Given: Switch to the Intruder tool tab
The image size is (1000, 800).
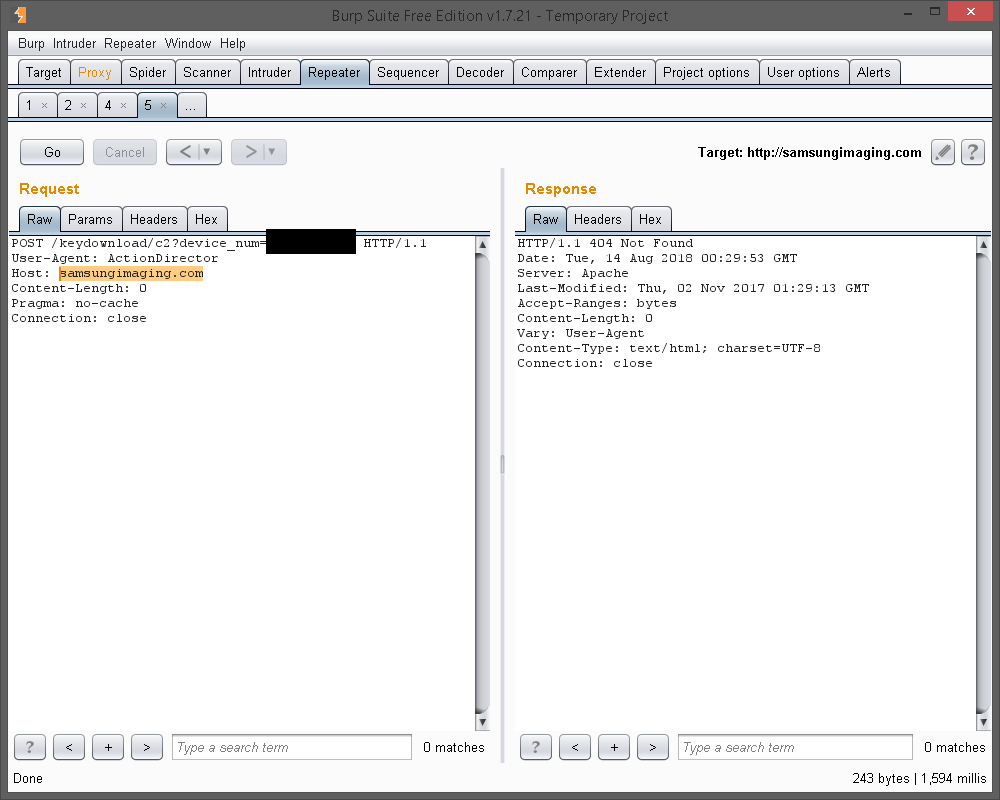Looking at the screenshot, I should coord(269,72).
